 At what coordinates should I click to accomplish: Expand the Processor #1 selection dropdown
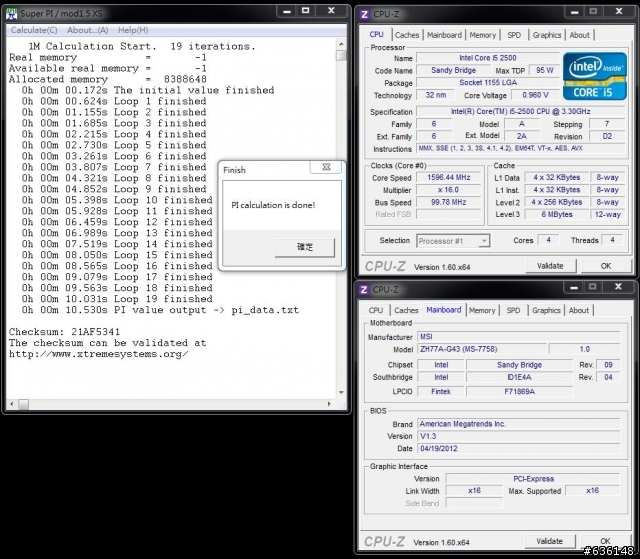[484, 241]
